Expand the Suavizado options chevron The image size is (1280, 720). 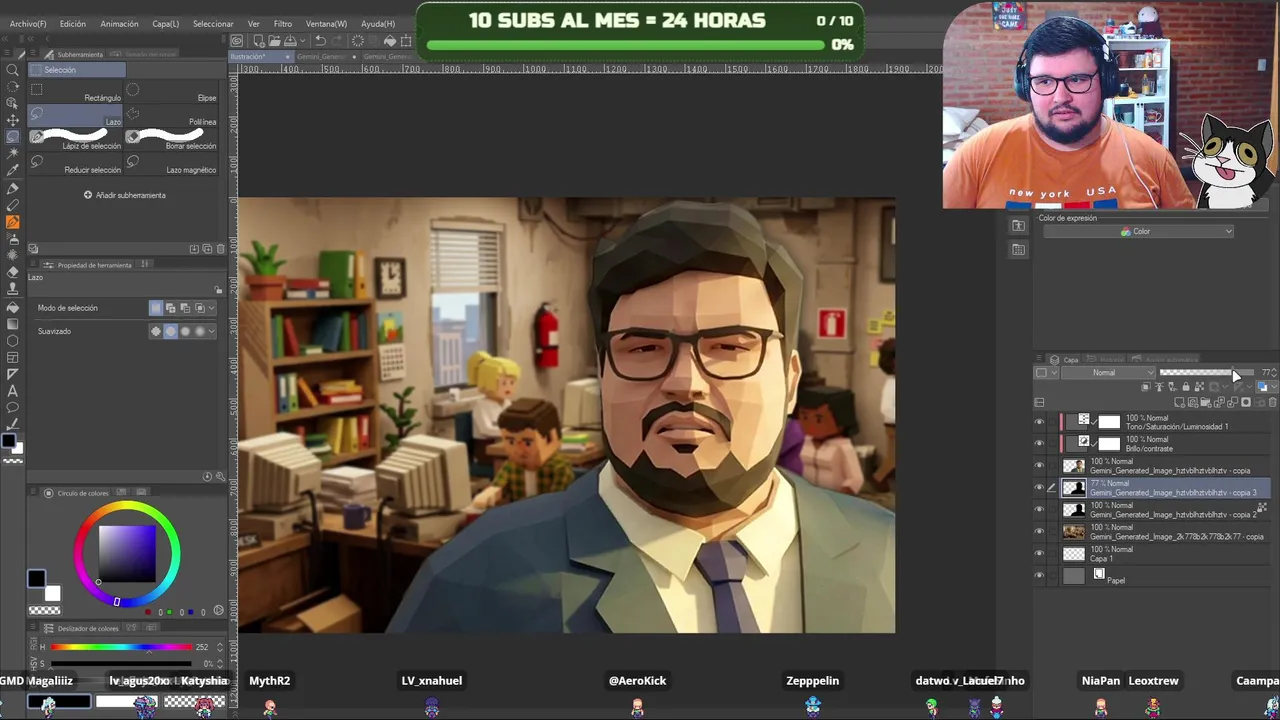[x=213, y=331]
